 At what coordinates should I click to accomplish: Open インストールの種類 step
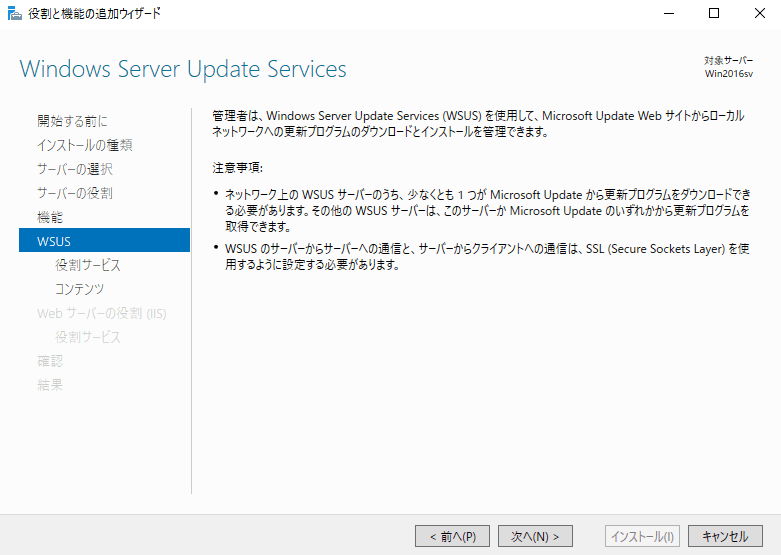point(85,145)
